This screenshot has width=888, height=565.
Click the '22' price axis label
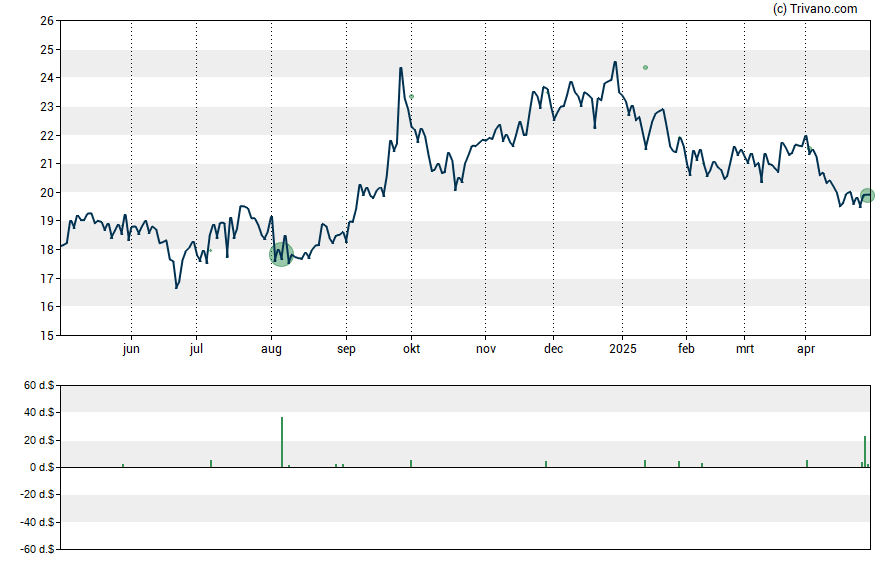coord(47,136)
